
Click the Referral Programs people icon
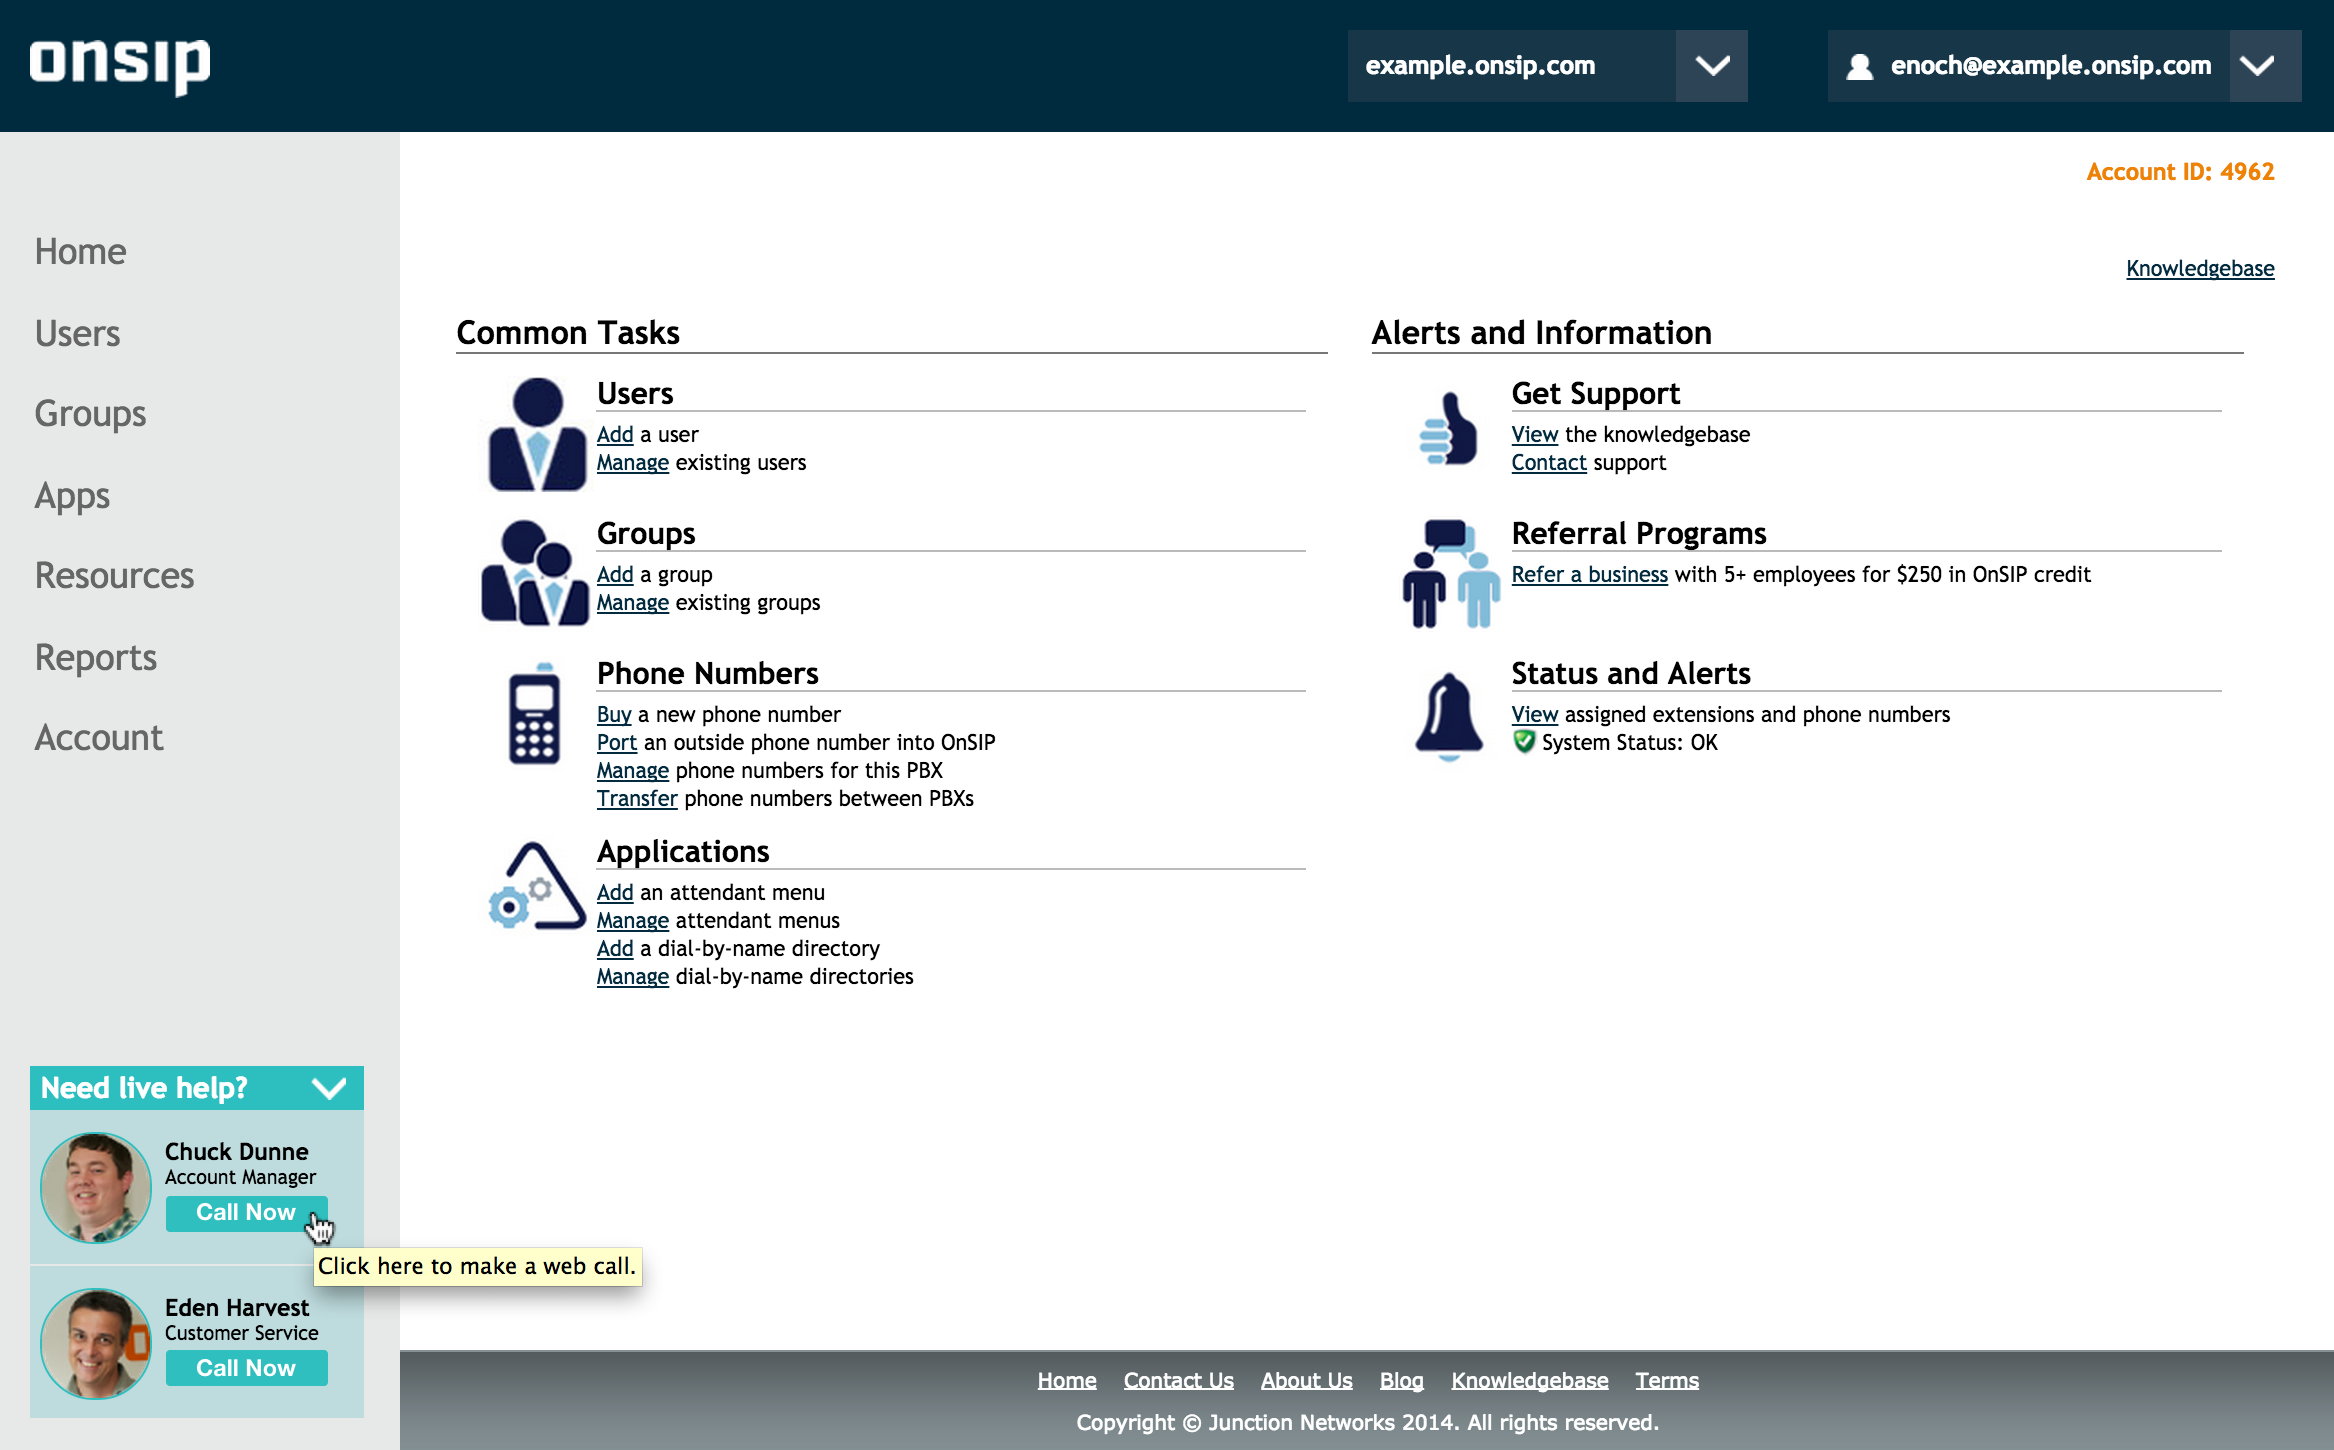(x=1450, y=574)
